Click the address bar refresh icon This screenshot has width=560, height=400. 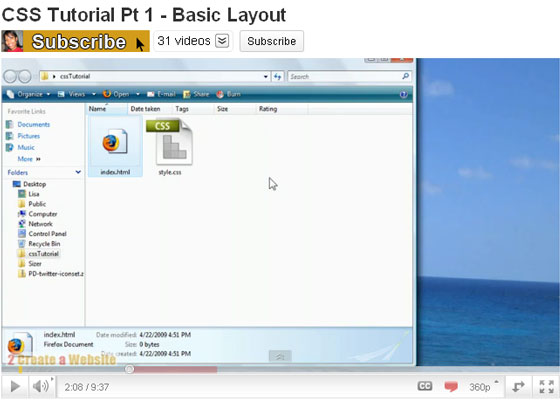278,76
